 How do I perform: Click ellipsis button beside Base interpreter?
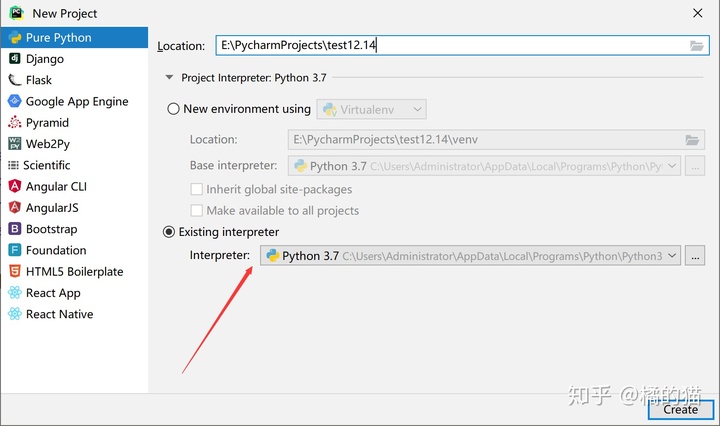pyautogui.click(x=695, y=166)
